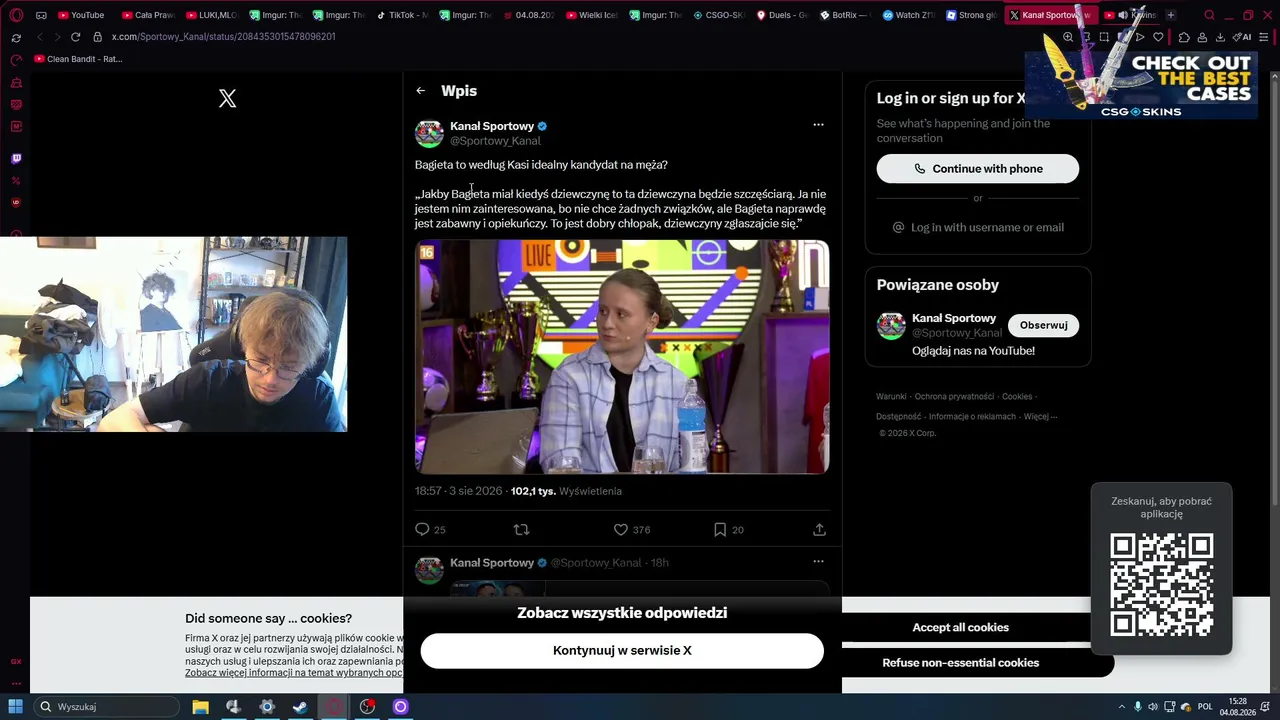
Task: Open the Clean Bandit bookmark
Action: coord(78,59)
